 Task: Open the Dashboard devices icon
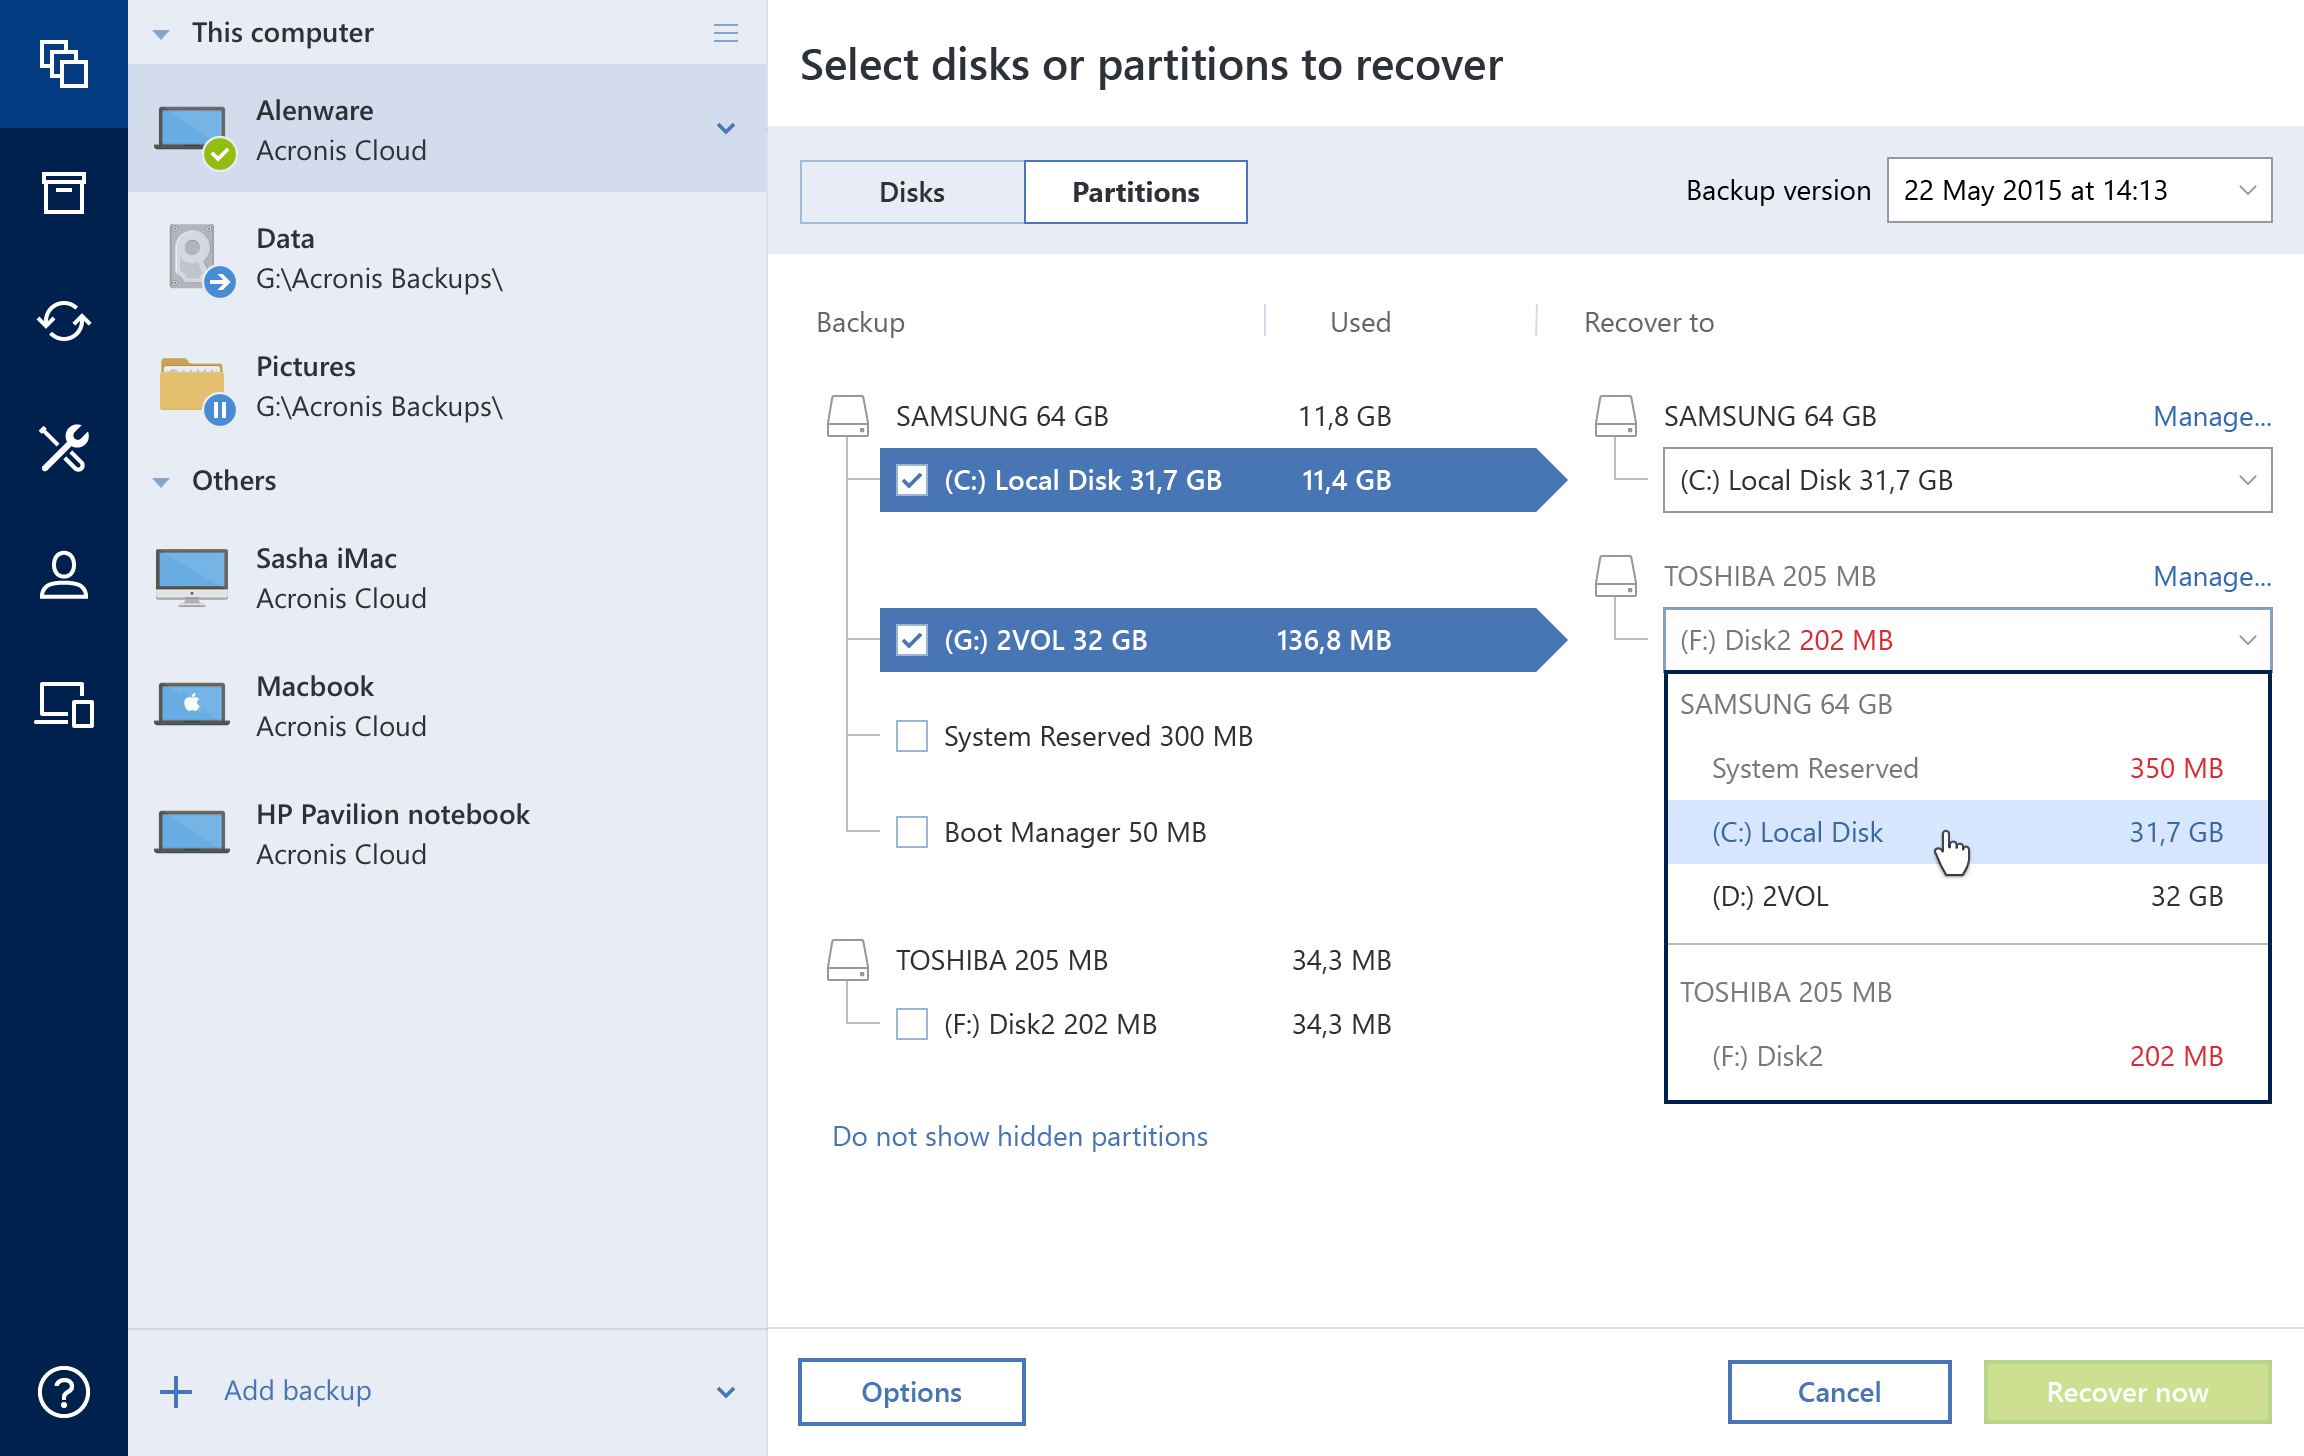pos(64,704)
